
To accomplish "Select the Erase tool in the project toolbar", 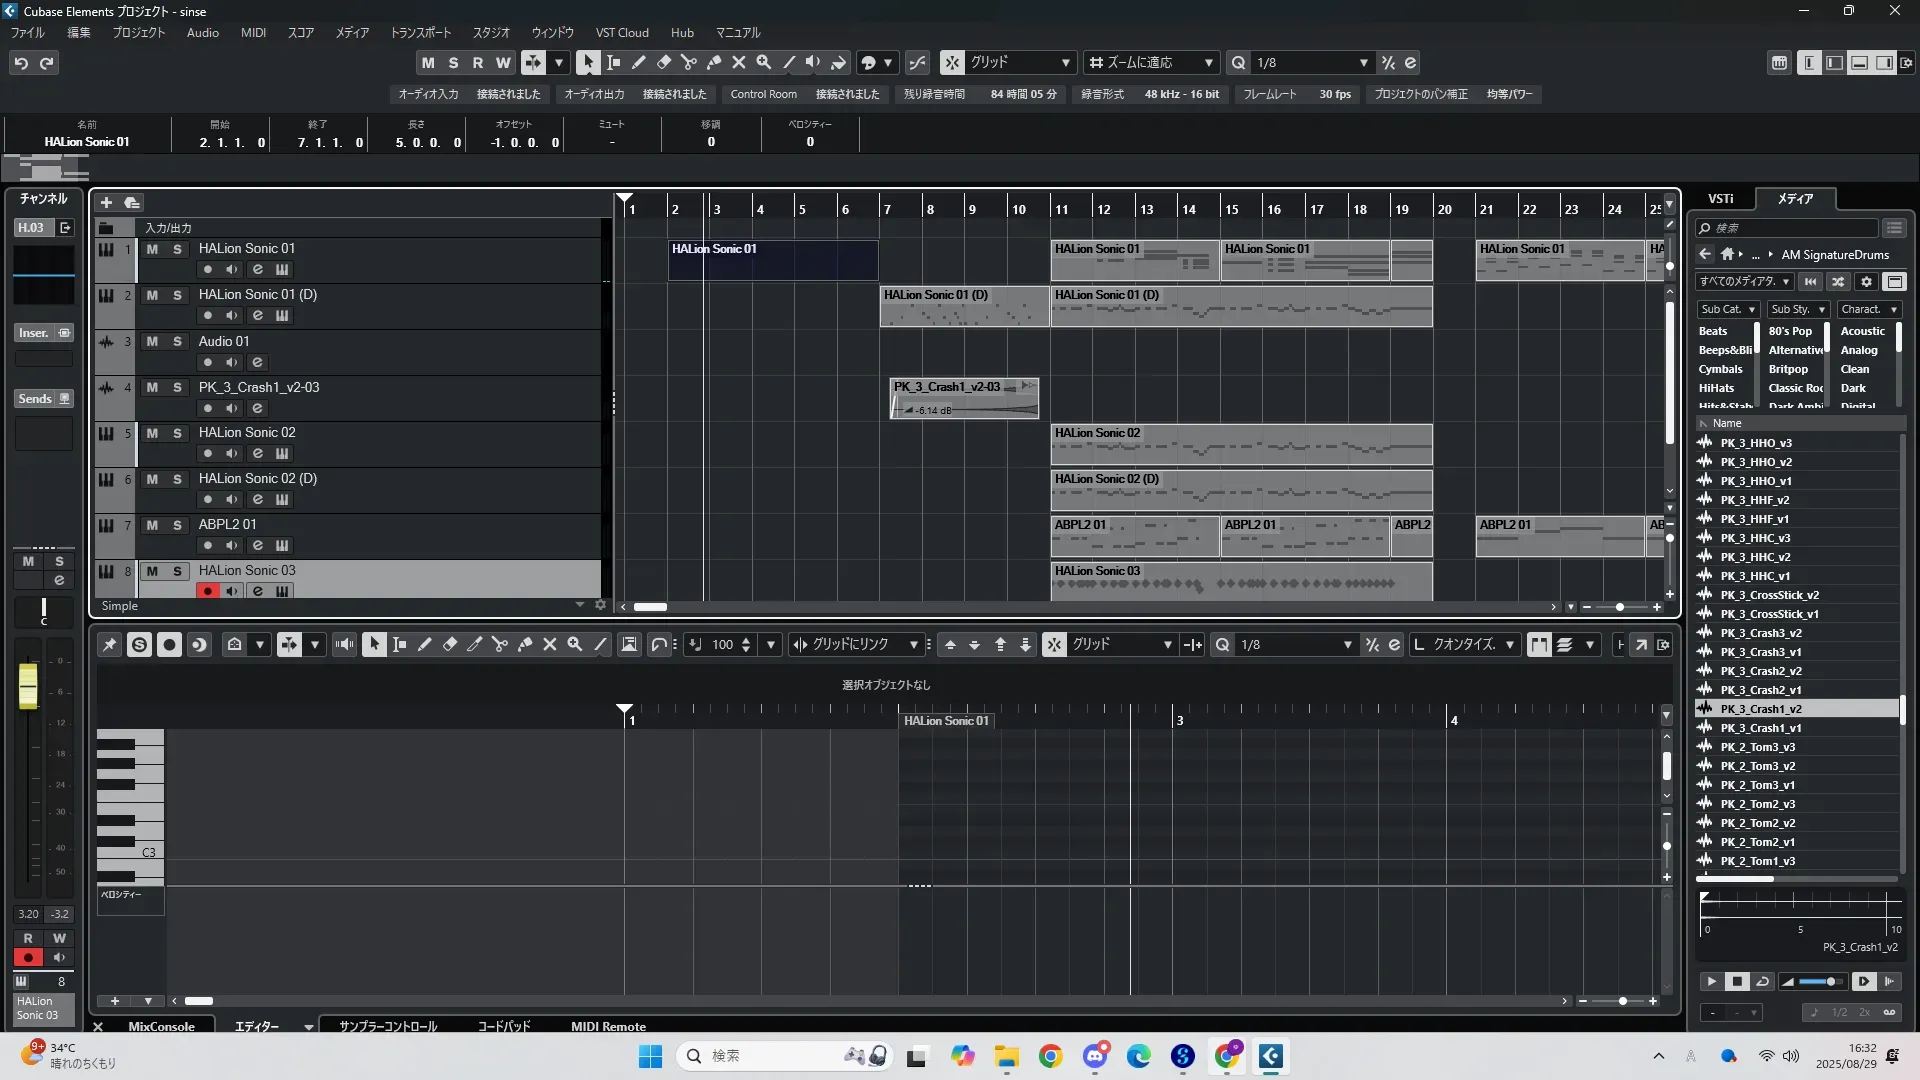I will point(664,63).
